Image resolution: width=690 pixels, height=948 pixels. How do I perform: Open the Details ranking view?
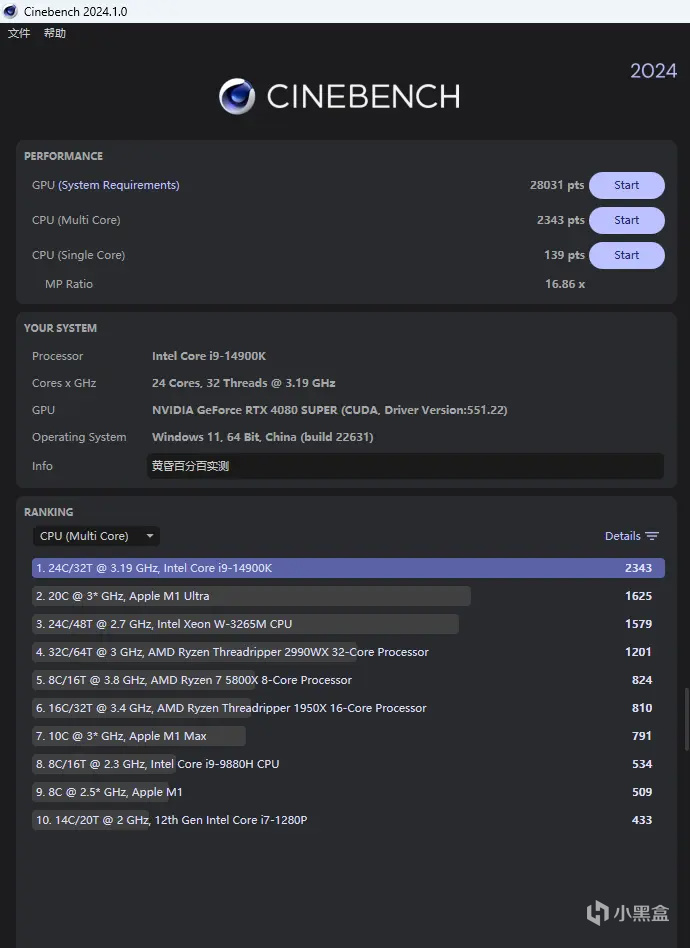(x=631, y=536)
